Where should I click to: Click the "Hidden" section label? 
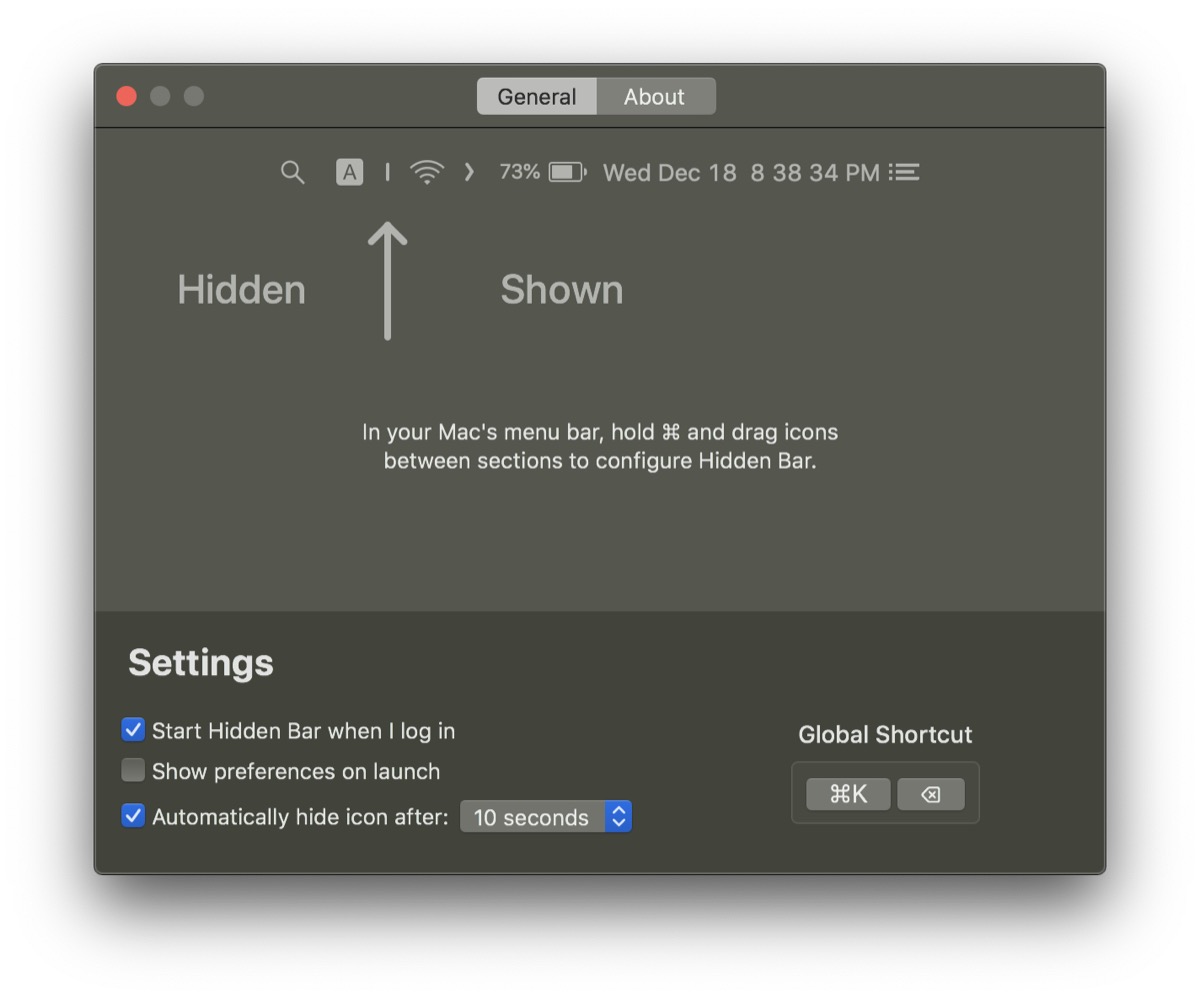241,290
